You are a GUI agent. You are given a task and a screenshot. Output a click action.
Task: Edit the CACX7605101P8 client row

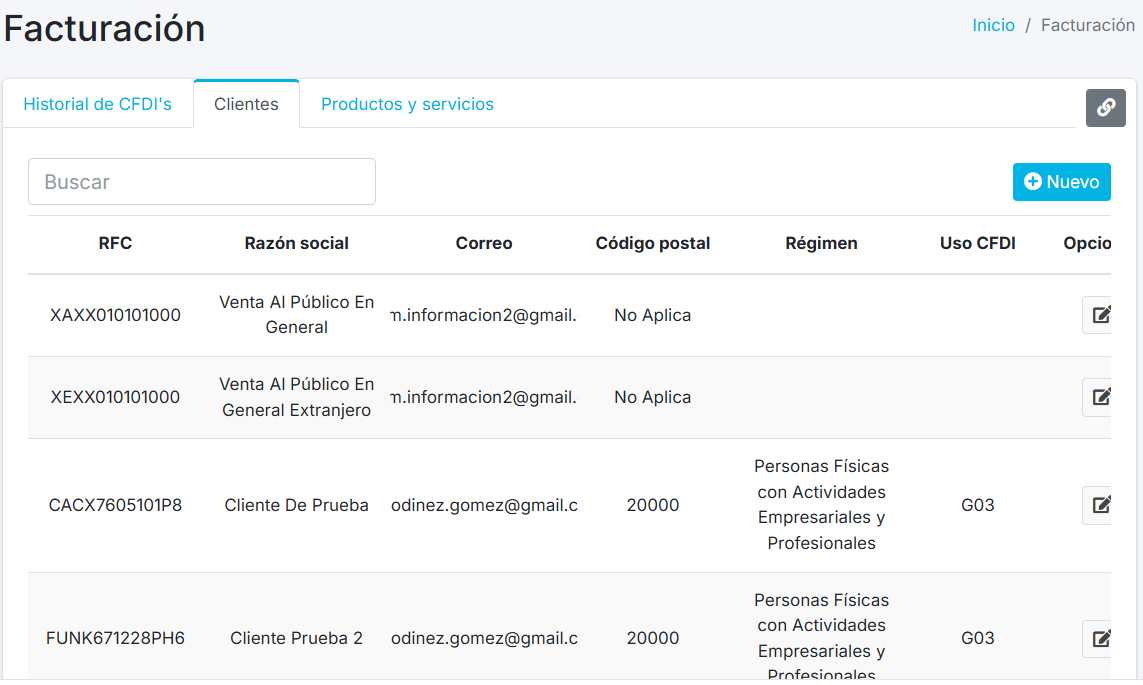point(1099,505)
